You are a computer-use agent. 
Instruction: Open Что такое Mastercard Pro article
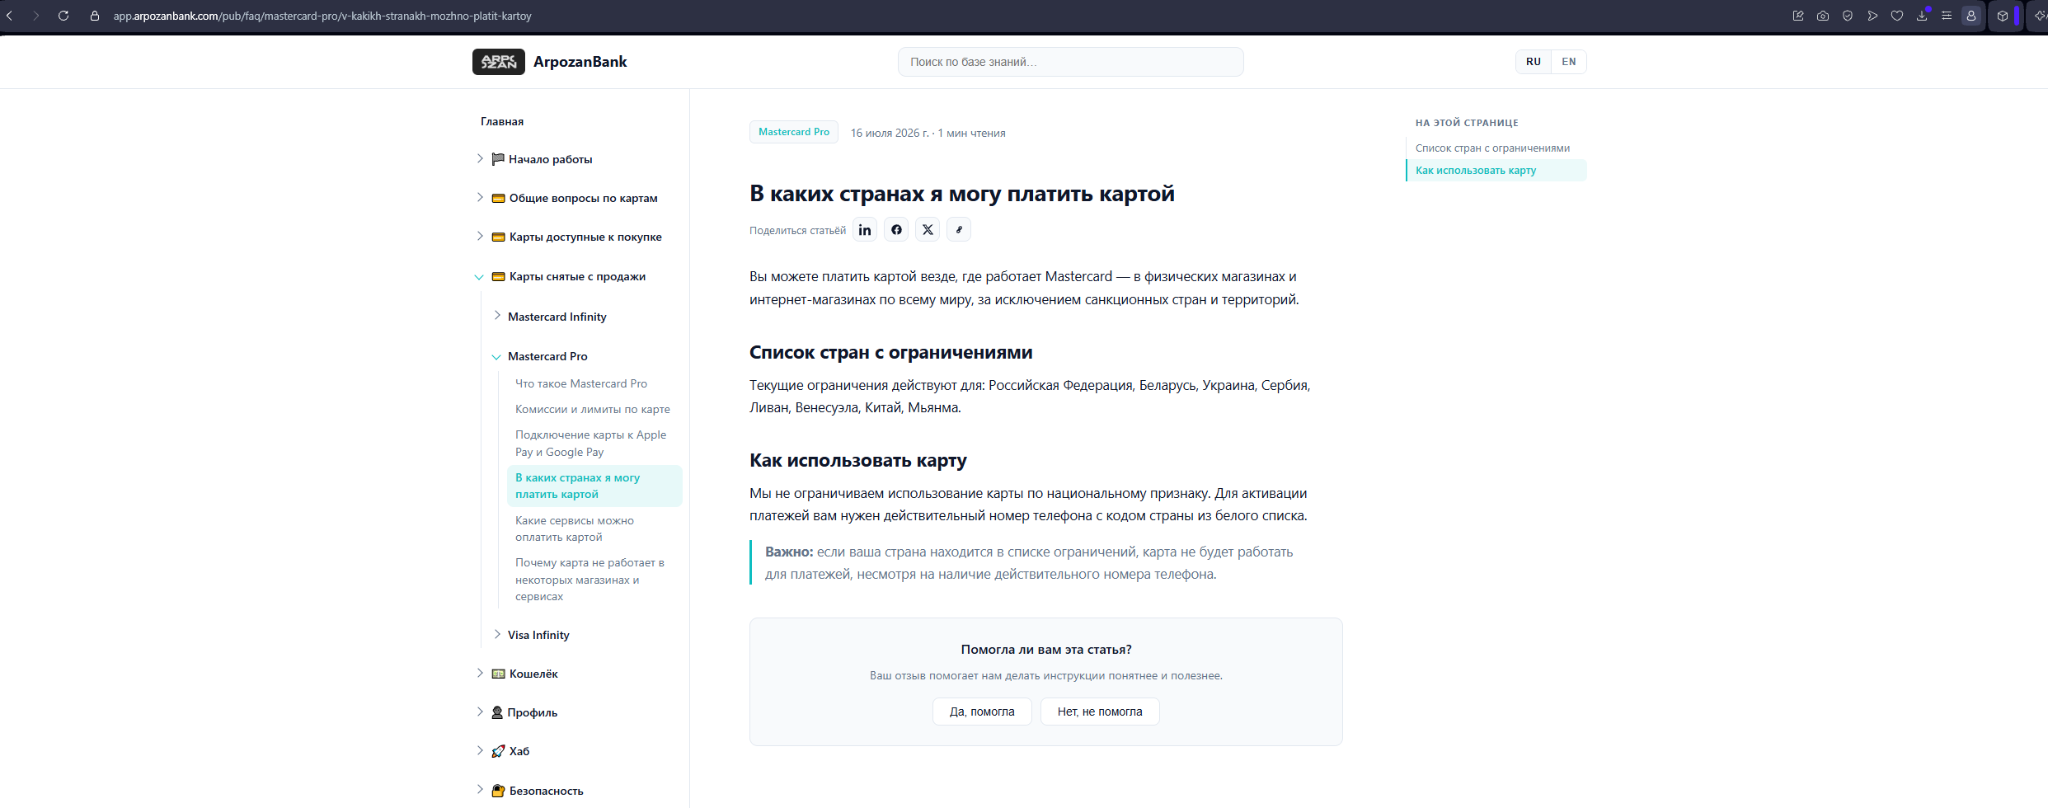click(x=581, y=384)
